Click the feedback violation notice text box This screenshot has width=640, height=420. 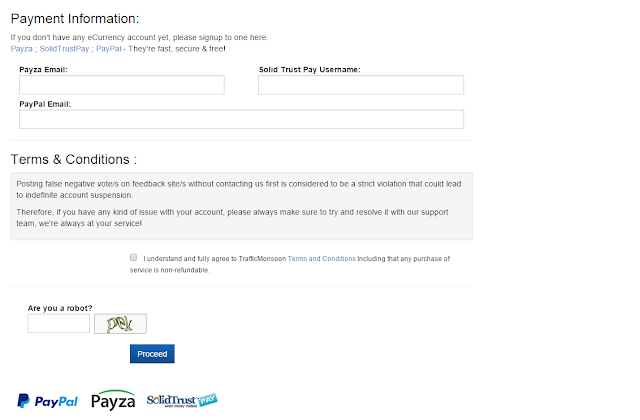tap(241, 206)
